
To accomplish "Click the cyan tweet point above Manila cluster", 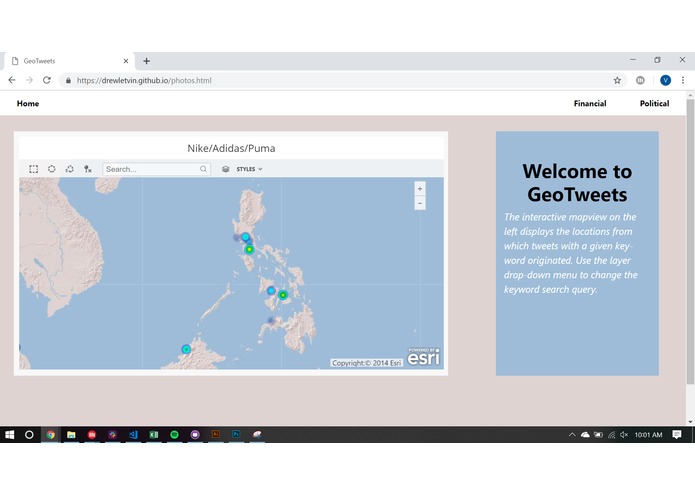I will pyautogui.click(x=245, y=237).
